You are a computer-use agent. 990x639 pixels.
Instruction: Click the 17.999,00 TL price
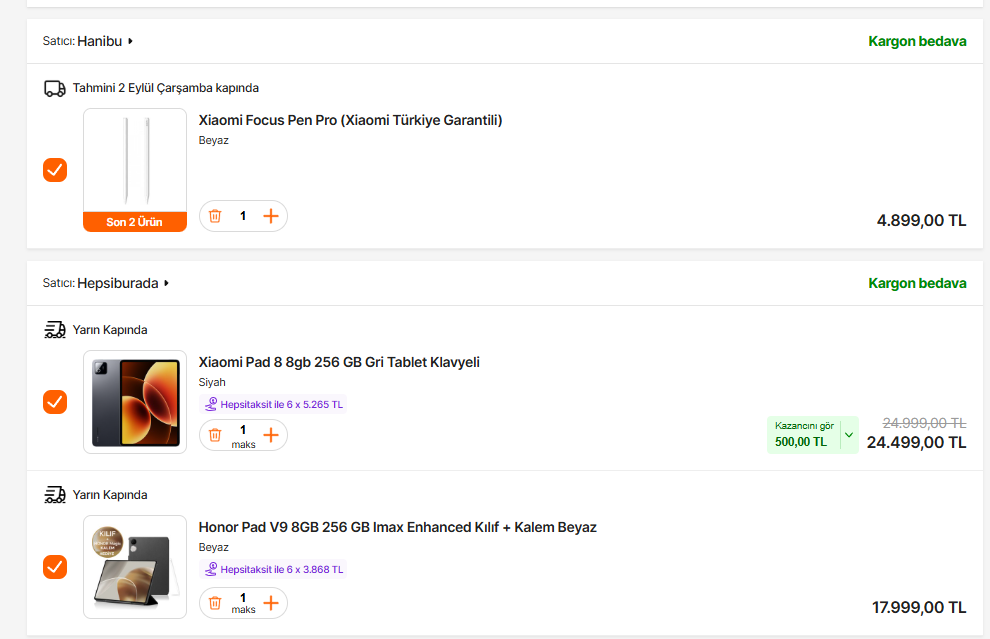pyautogui.click(x=919, y=607)
